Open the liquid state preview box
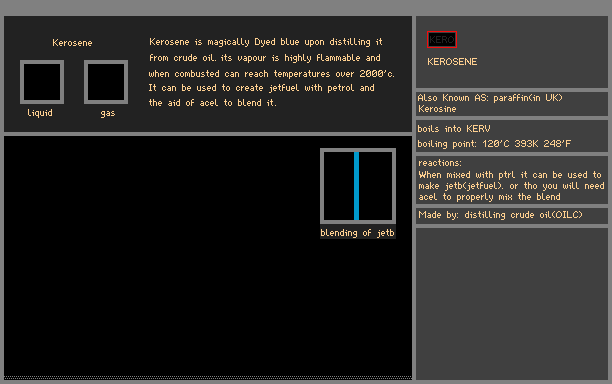This screenshot has width=612, height=384. point(42,82)
